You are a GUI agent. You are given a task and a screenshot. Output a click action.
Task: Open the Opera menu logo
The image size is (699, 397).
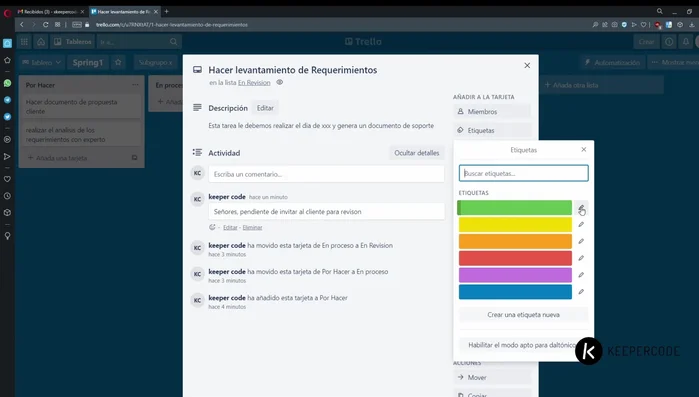click(7, 13)
